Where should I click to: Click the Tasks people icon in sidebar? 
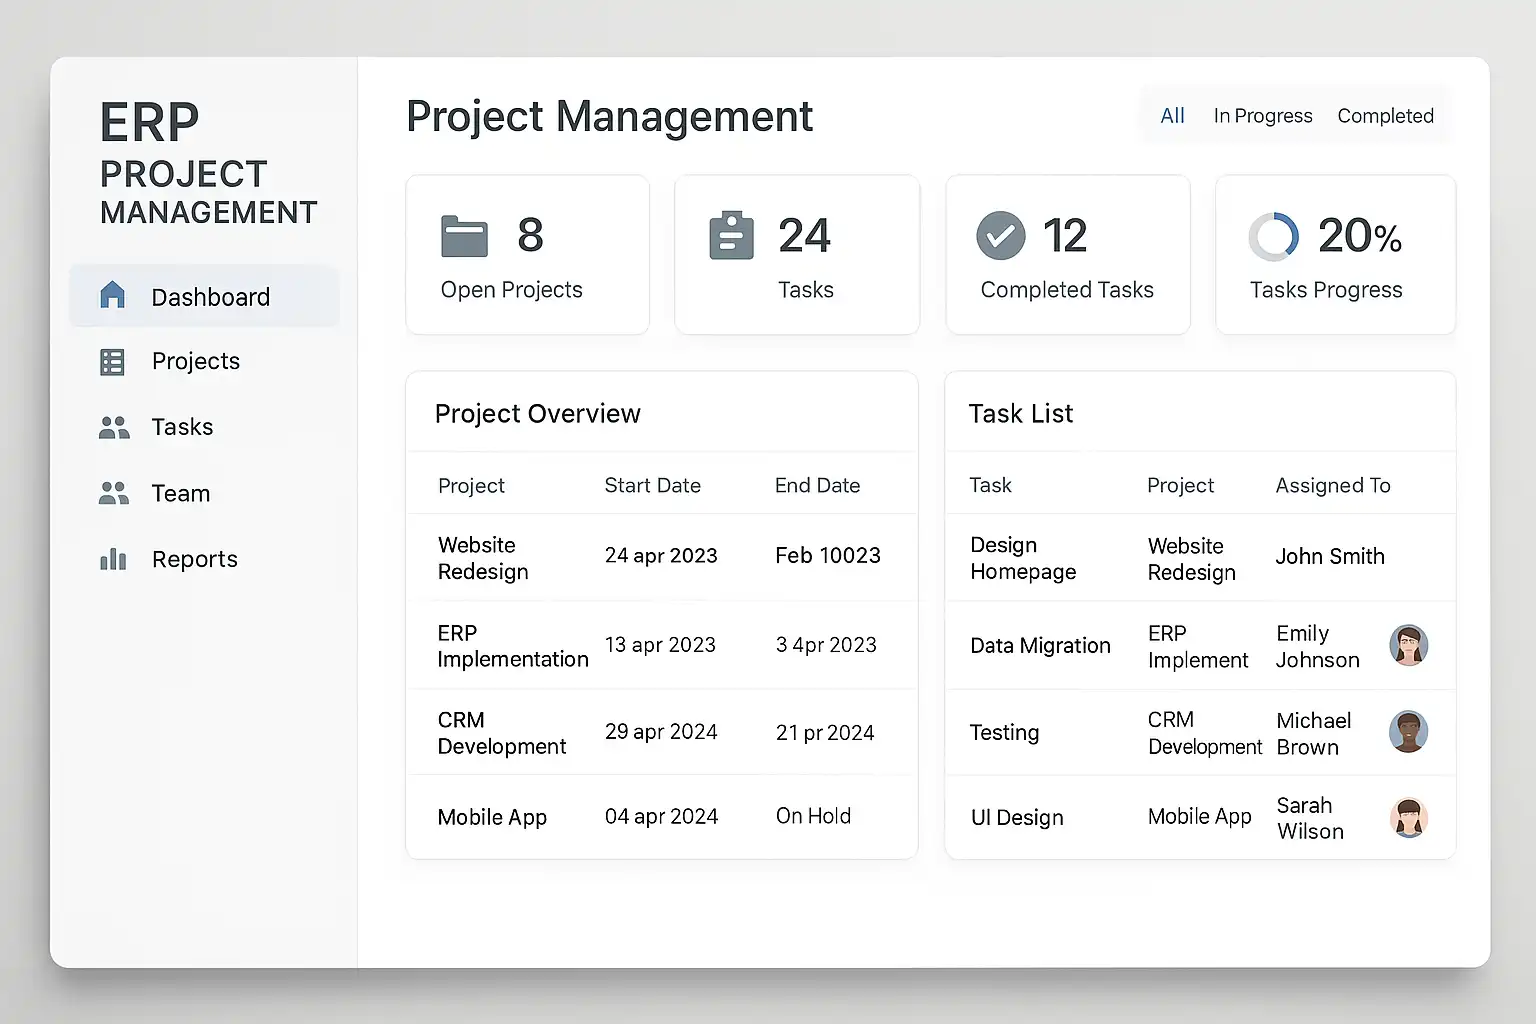tap(114, 428)
